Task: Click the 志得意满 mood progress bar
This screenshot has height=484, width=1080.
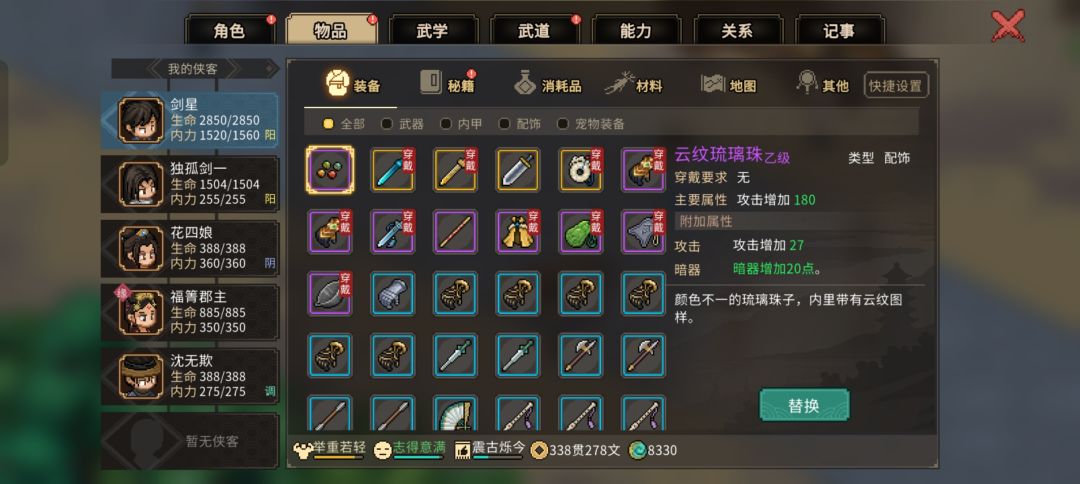Action: tap(417, 456)
